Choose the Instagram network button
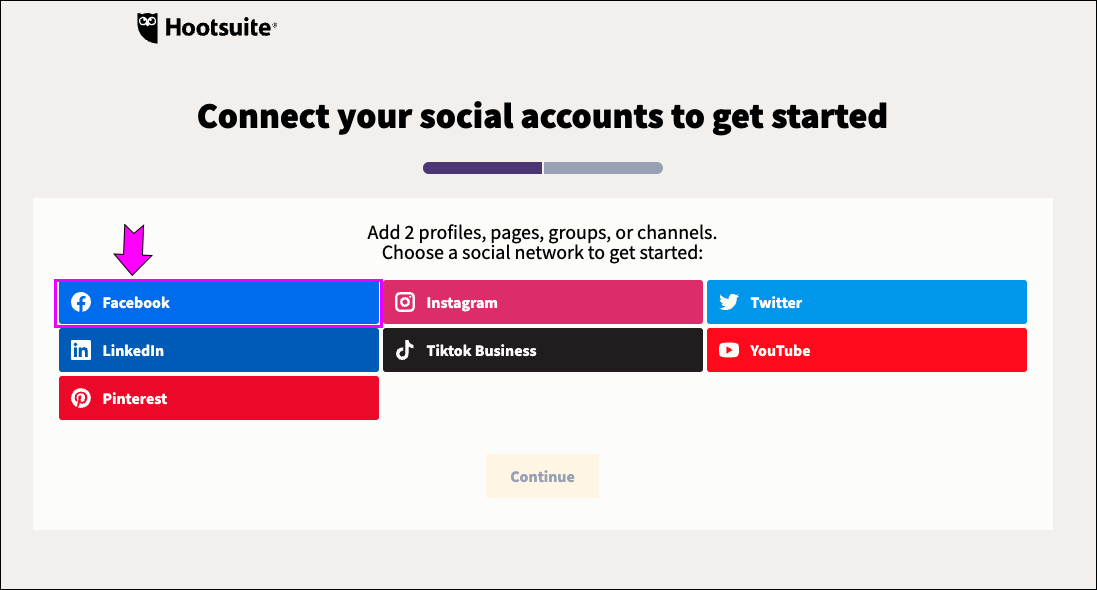Image resolution: width=1097 pixels, height=590 pixels. (x=543, y=303)
